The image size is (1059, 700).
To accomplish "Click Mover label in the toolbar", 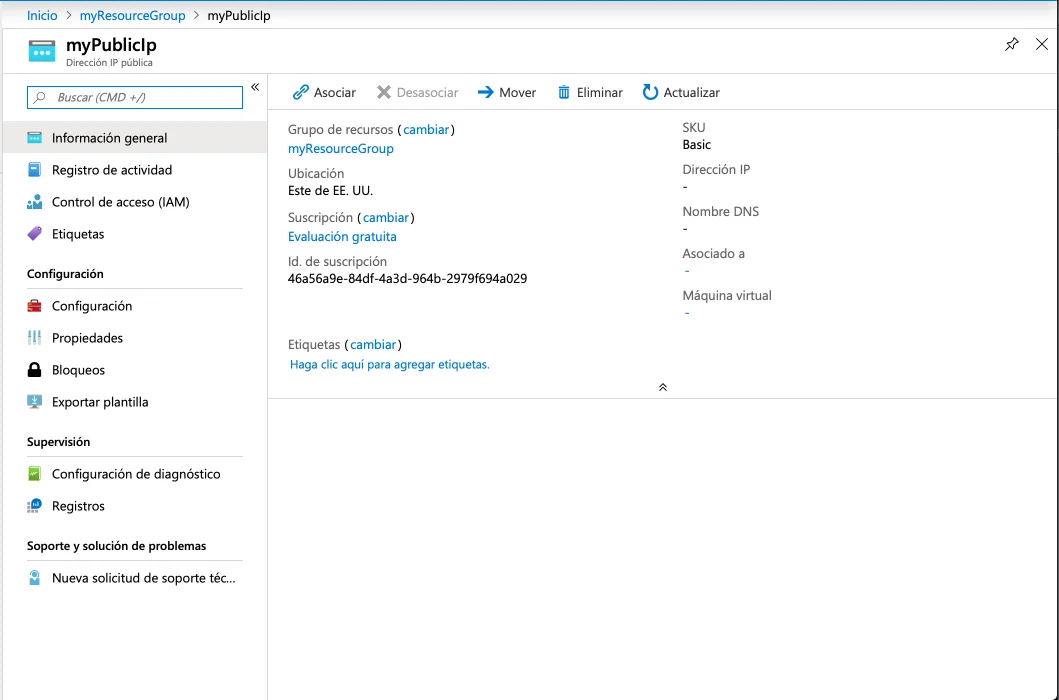I will pyautogui.click(x=517, y=93).
